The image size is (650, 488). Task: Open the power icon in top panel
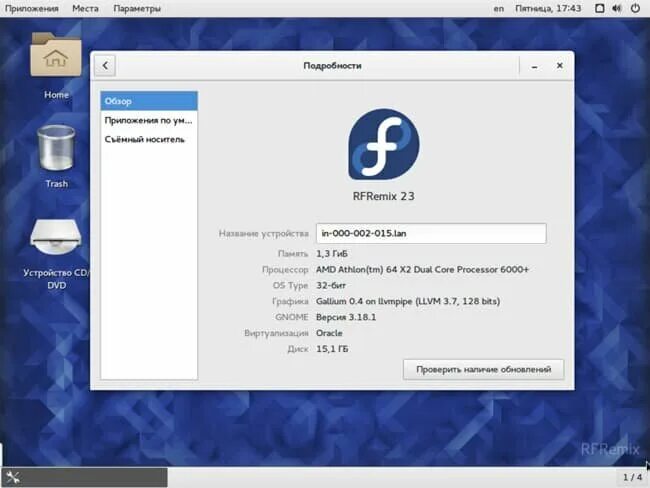[x=635, y=8]
